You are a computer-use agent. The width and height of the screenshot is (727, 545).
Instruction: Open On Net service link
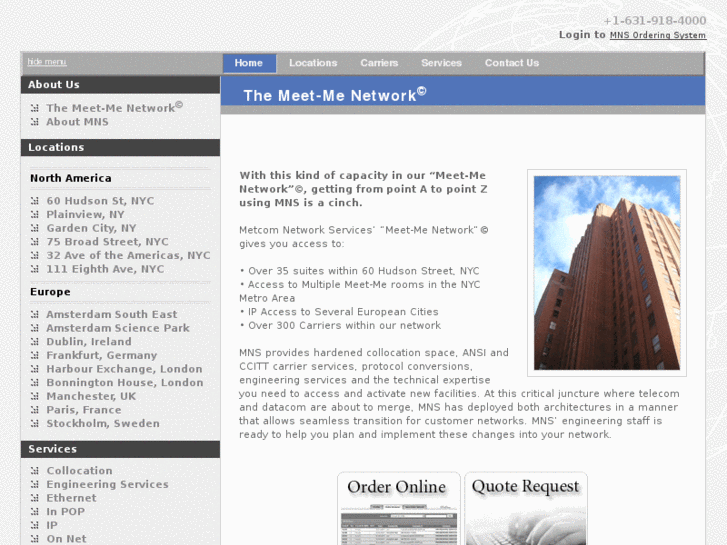[x=66, y=539]
